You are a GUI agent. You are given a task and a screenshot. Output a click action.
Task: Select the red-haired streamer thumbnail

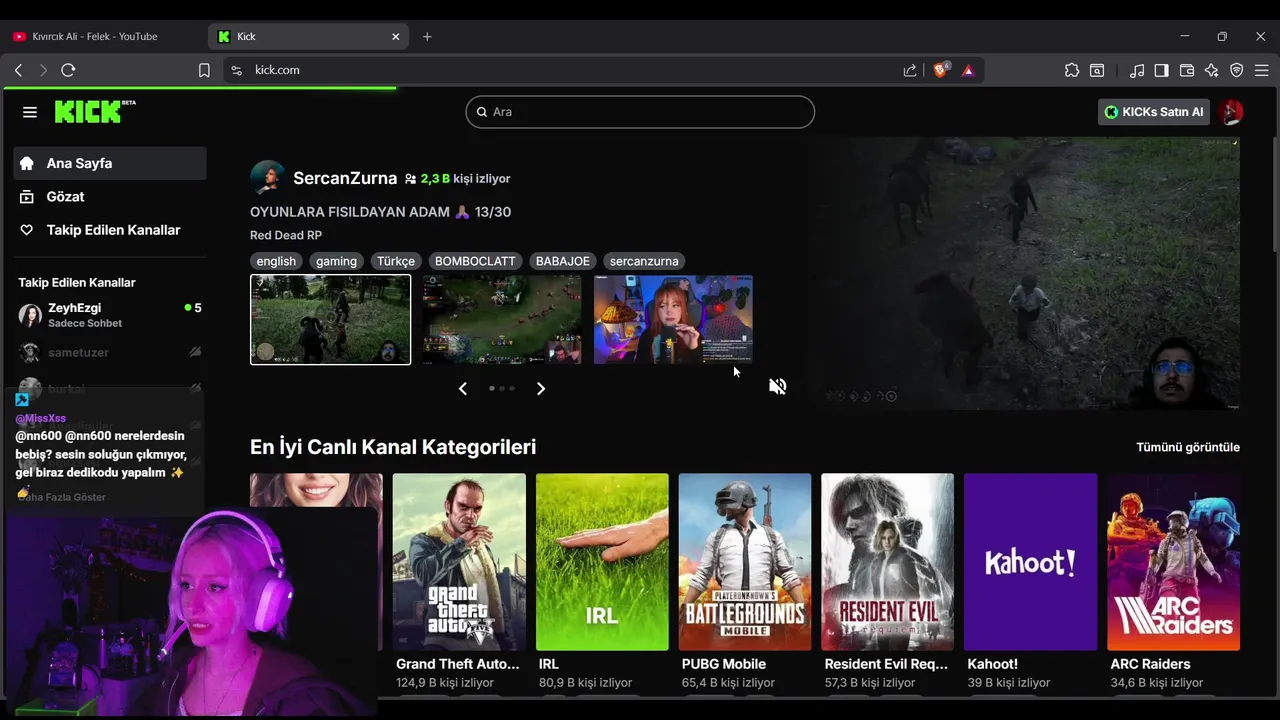tap(673, 320)
